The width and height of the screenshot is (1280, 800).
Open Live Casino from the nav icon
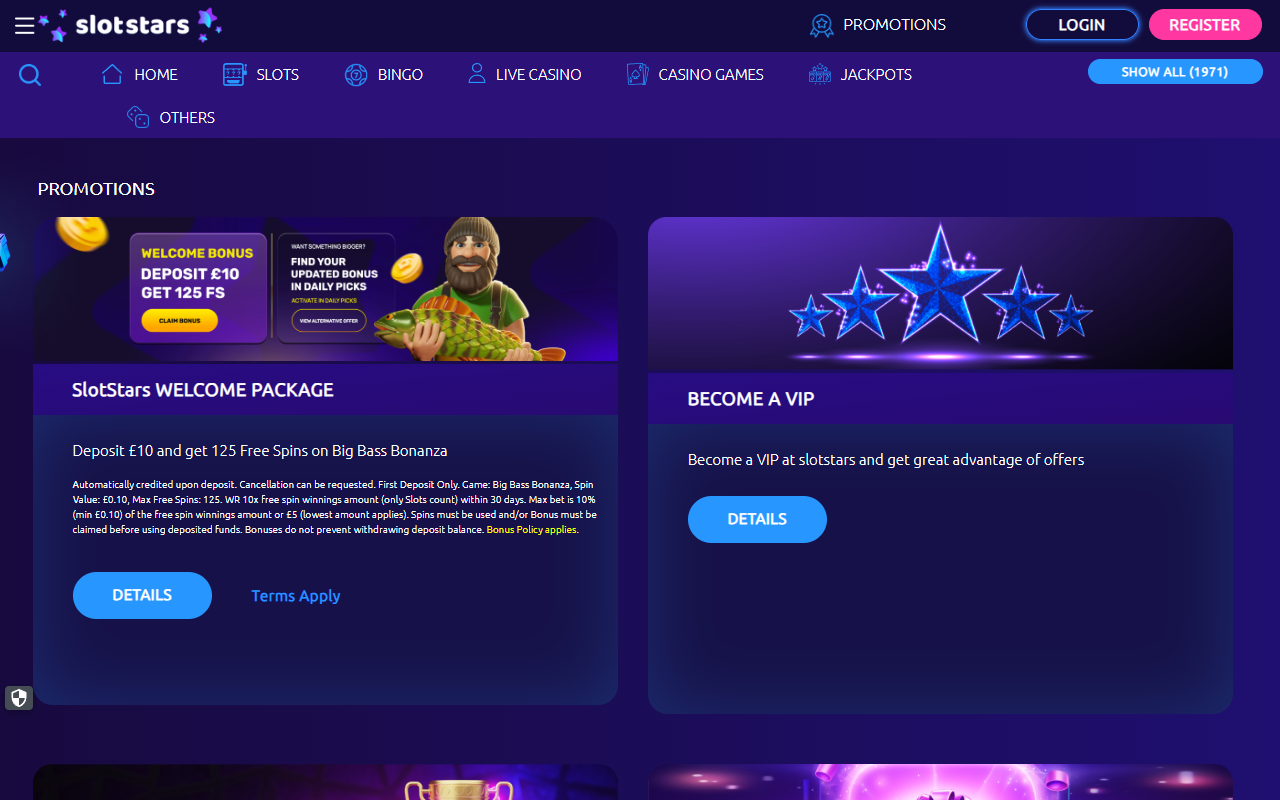point(475,73)
